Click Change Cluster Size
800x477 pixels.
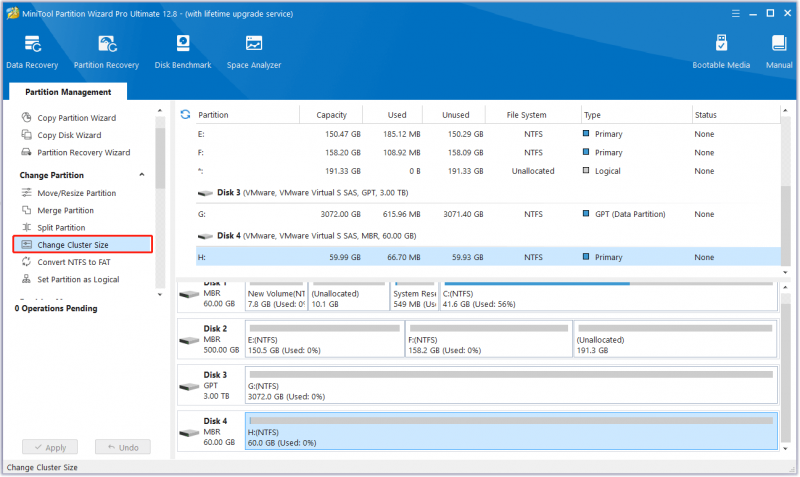pos(83,244)
